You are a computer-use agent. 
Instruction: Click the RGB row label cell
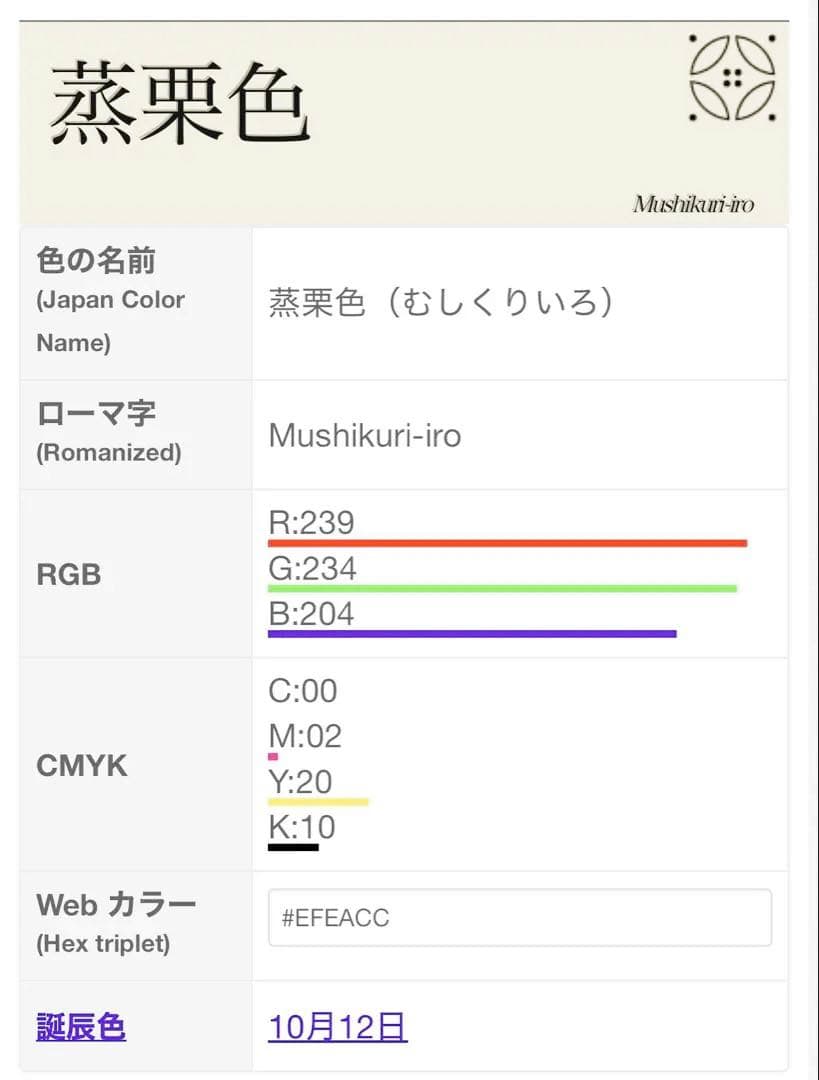coord(68,574)
